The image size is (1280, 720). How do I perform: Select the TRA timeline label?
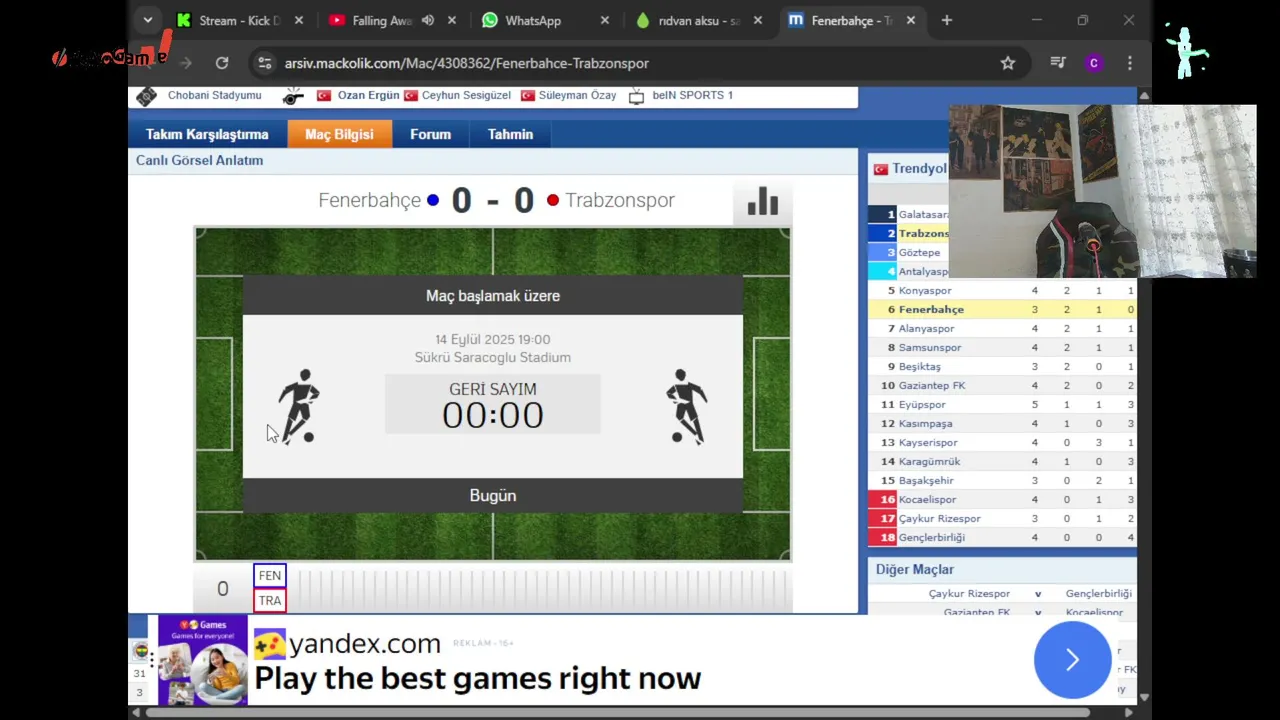click(270, 601)
